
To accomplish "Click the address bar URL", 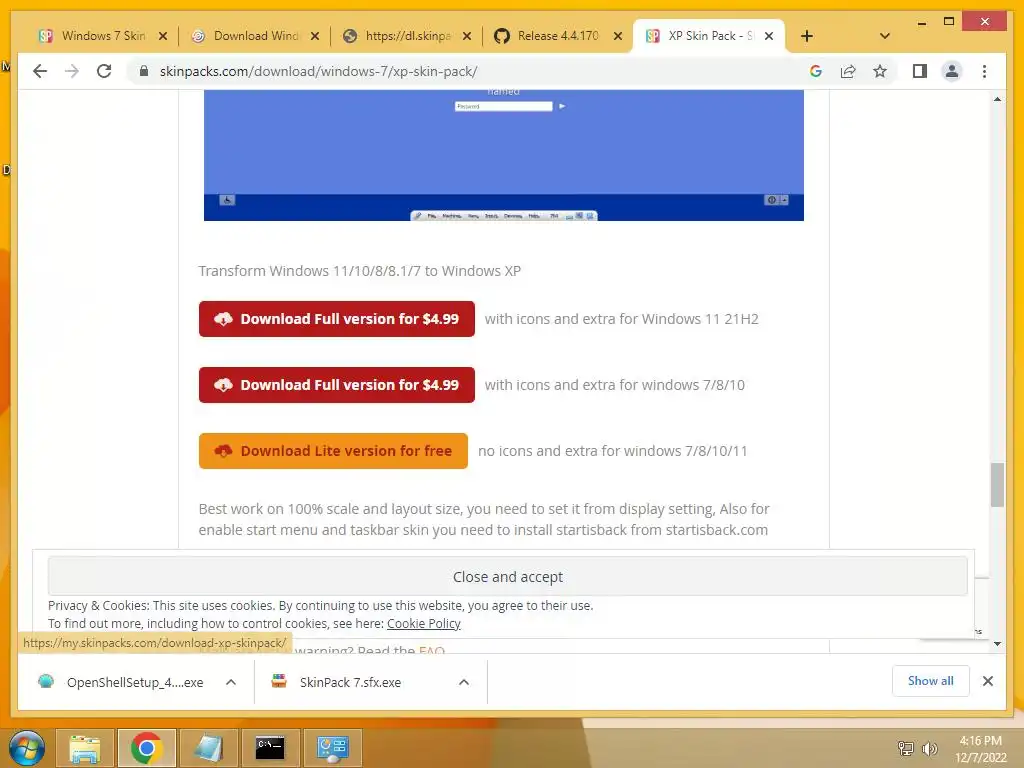I will click(319, 71).
